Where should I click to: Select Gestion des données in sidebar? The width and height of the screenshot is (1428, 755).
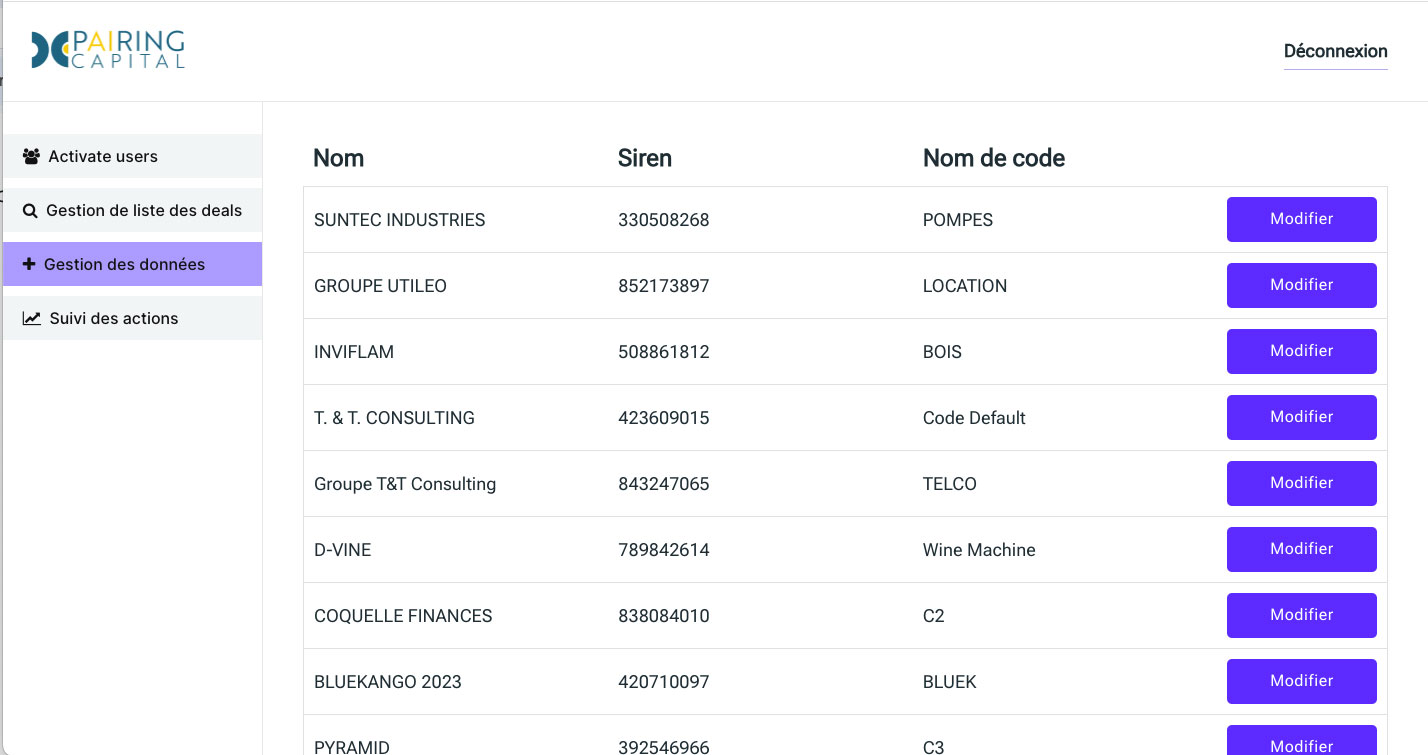coord(132,264)
